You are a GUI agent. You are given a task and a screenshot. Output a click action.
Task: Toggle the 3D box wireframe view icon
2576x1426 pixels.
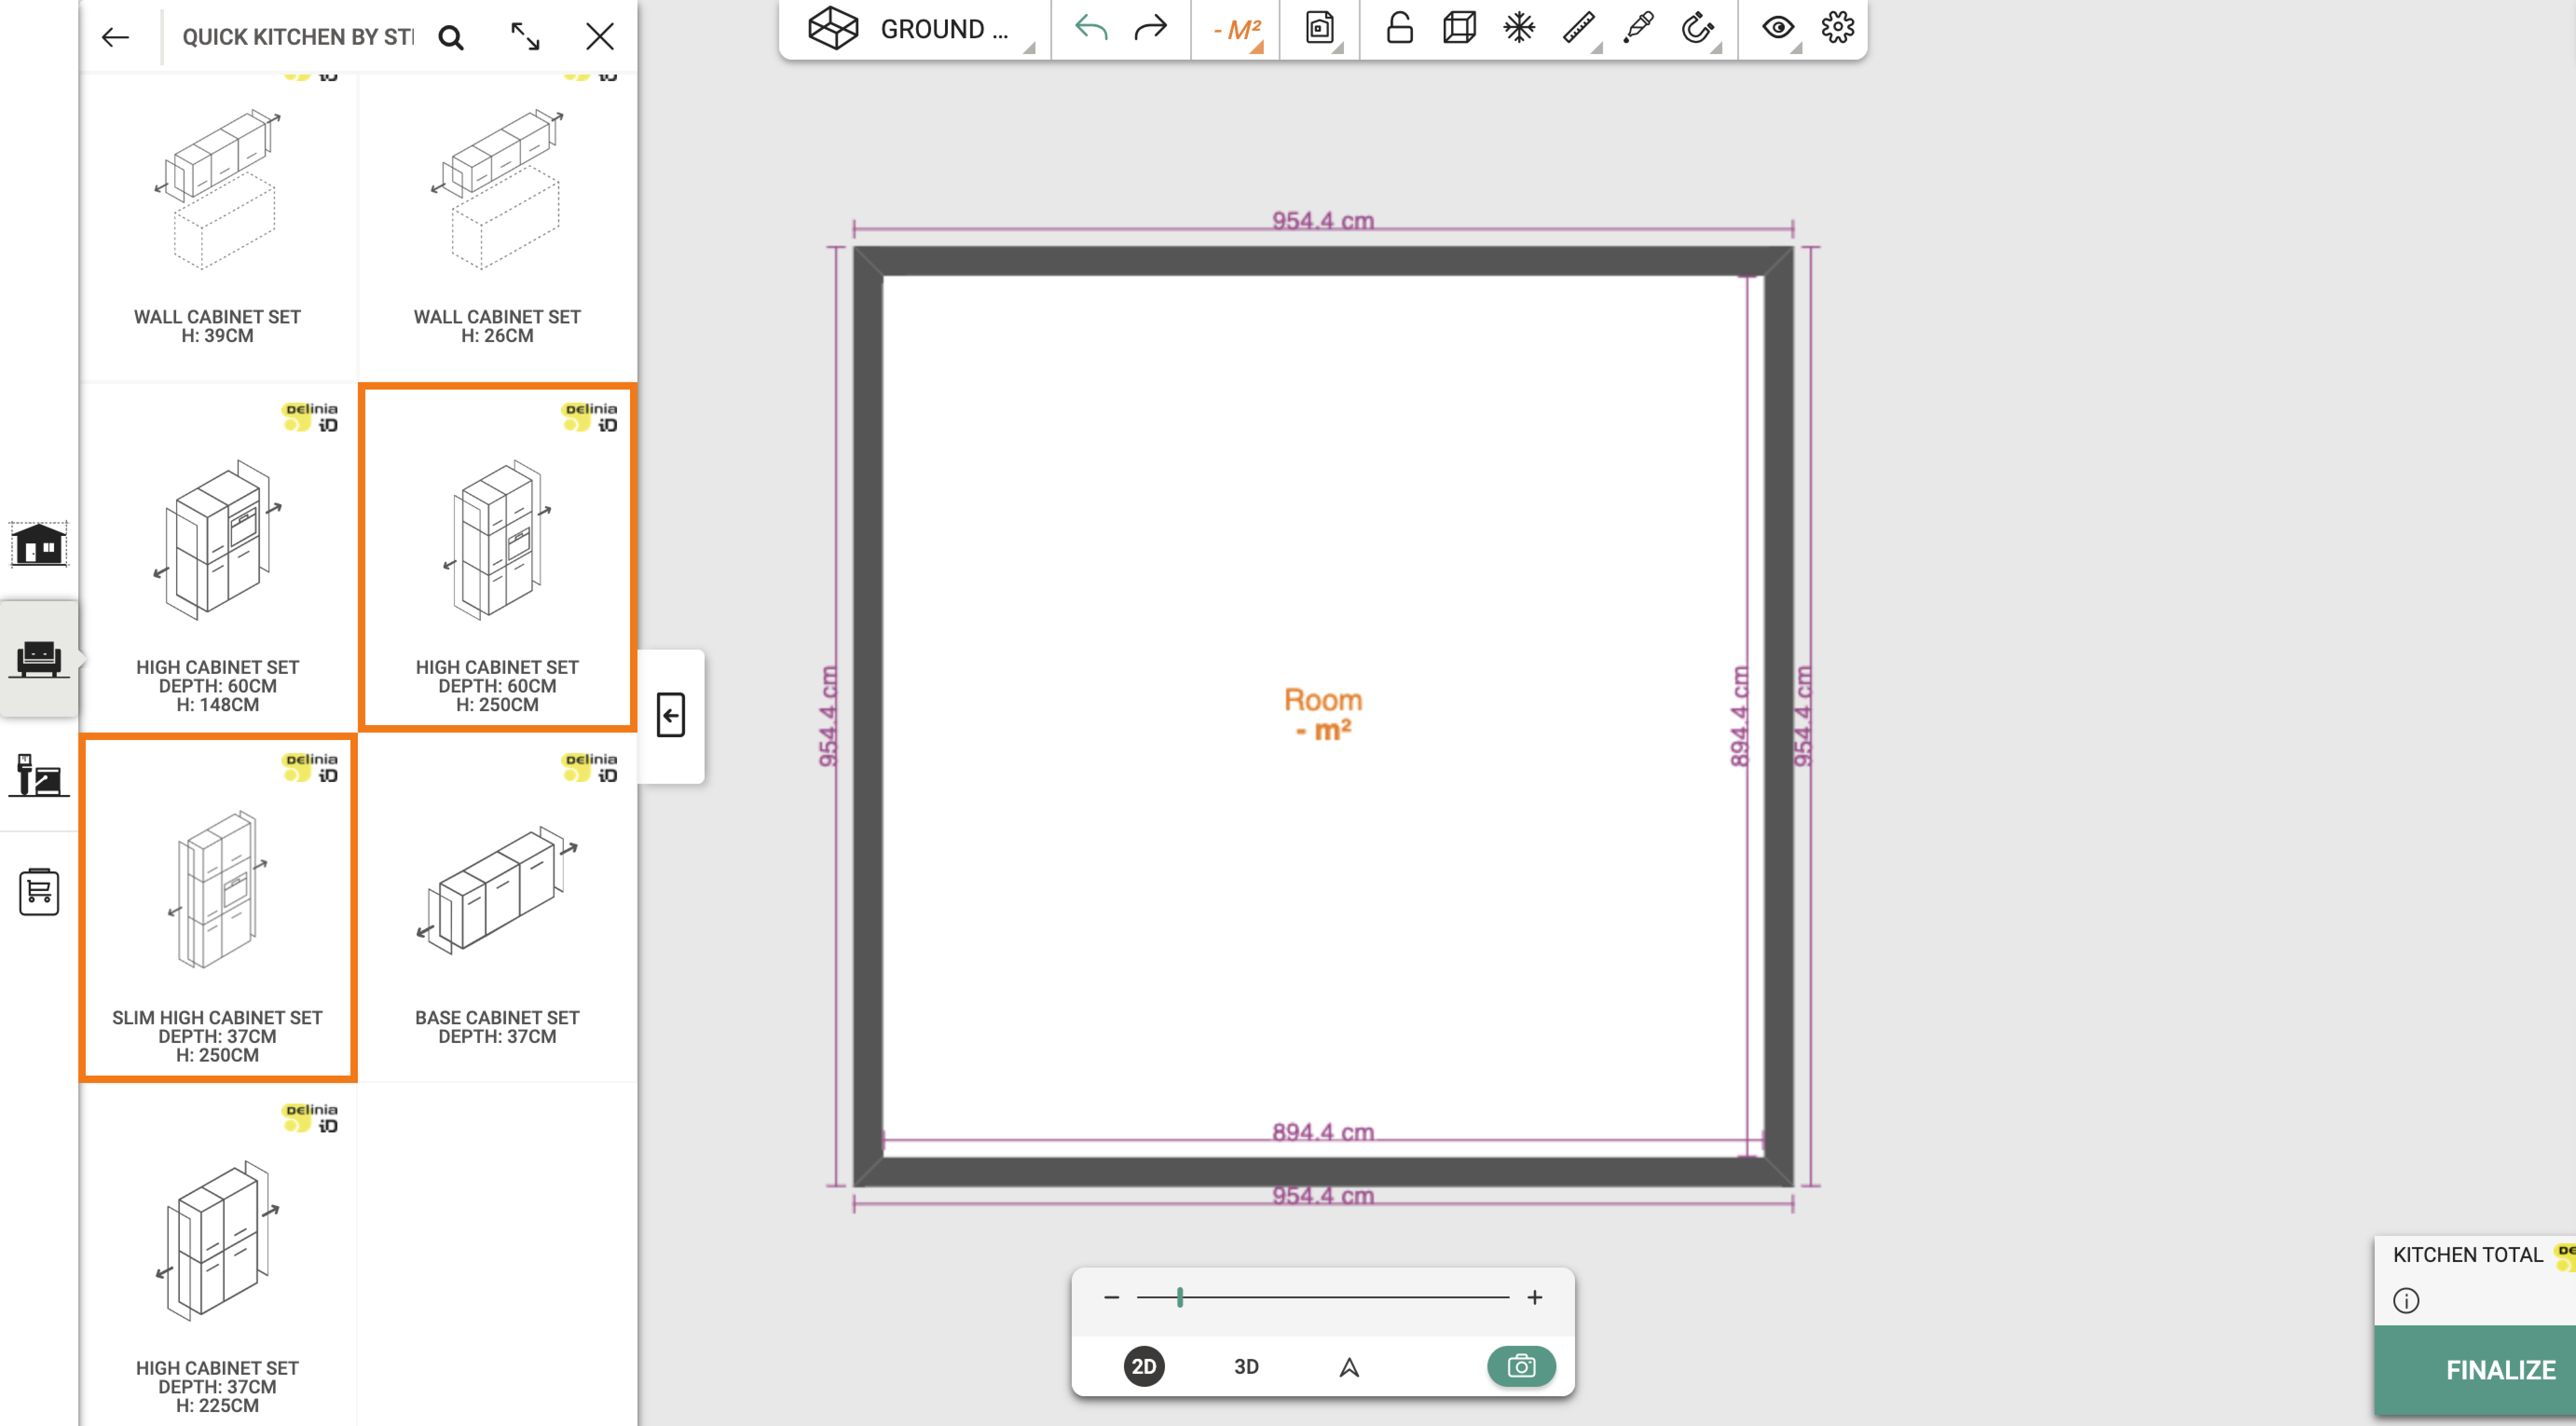[1459, 28]
